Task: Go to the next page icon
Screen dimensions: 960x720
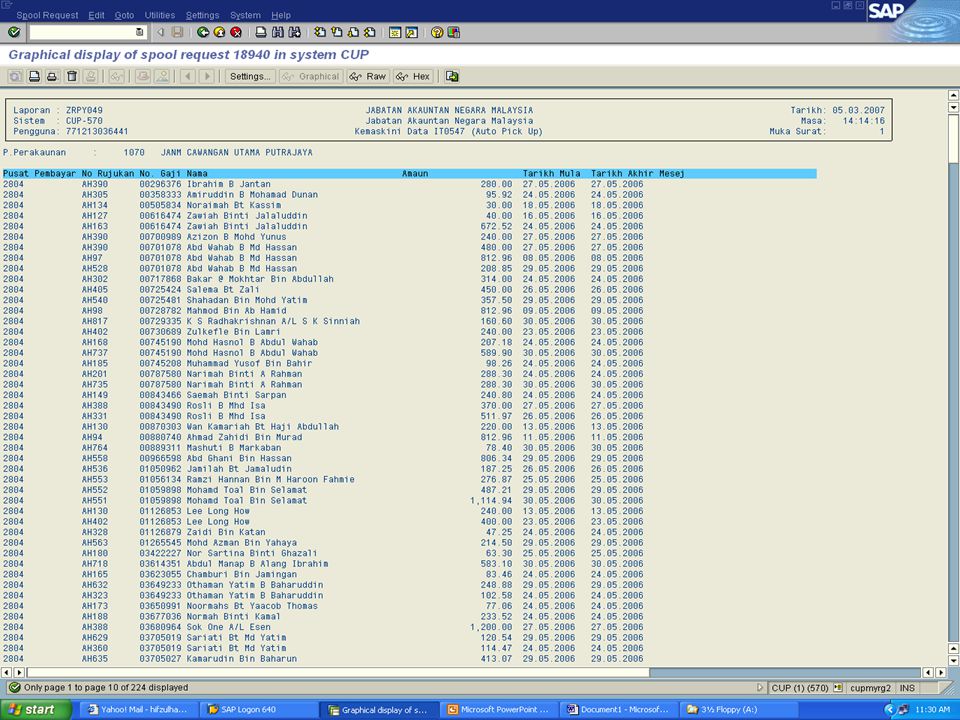Action: (x=353, y=32)
